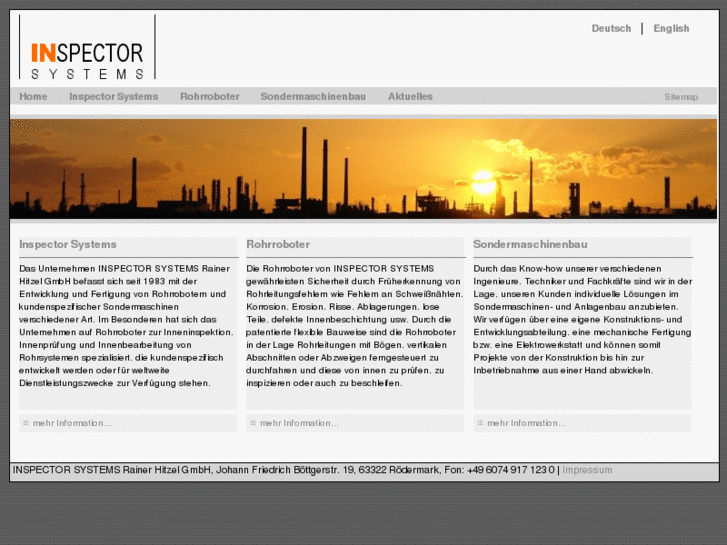Click the Sondermaschinenbau column heading
727x545 pixels.
pyautogui.click(x=530, y=244)
